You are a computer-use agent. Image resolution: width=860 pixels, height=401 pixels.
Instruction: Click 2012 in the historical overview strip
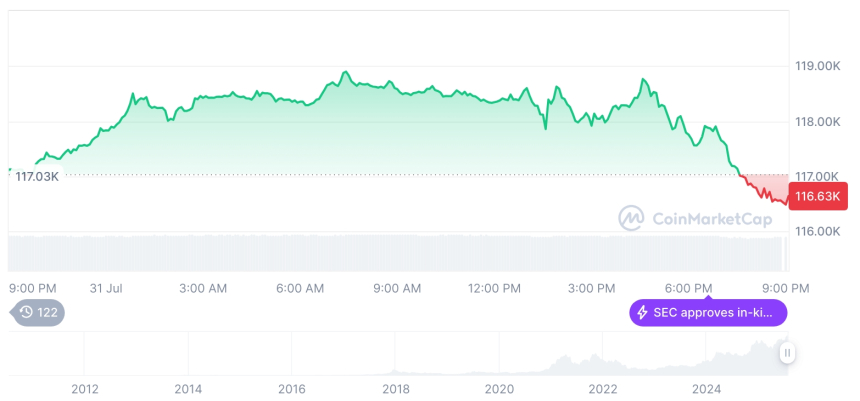click(x=84, y=389)
